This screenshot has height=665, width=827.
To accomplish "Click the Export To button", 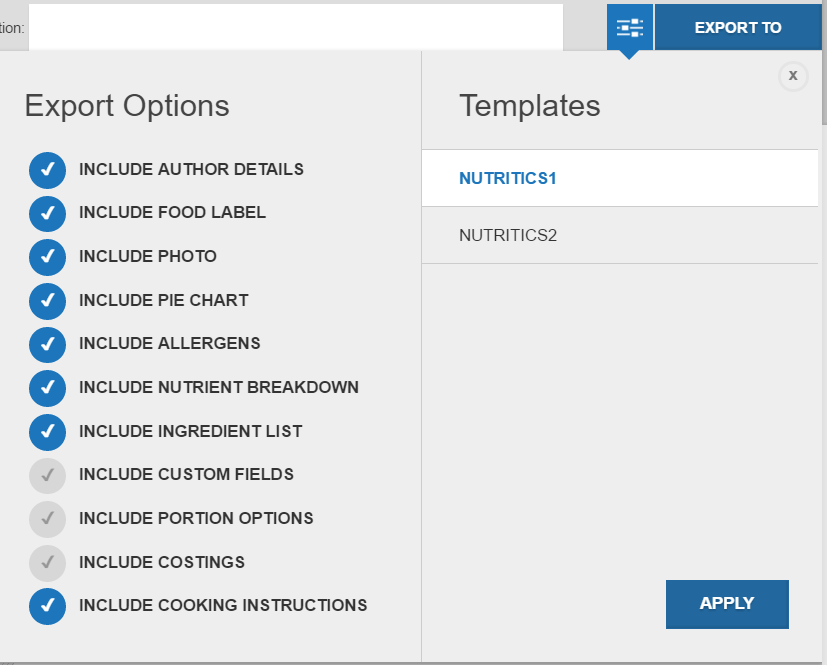I will pyautogui.click(x=738, y=28).
